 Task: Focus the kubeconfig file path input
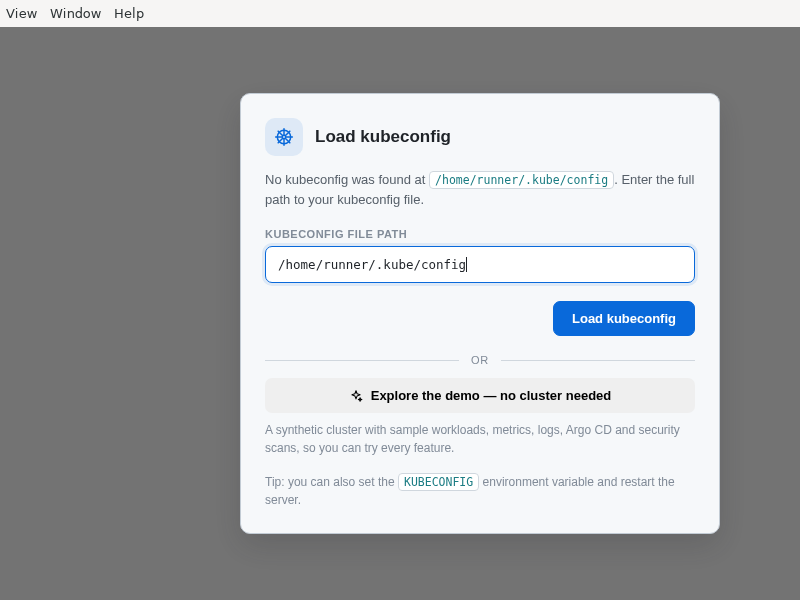pyautogui.click(x=480, y=265)
